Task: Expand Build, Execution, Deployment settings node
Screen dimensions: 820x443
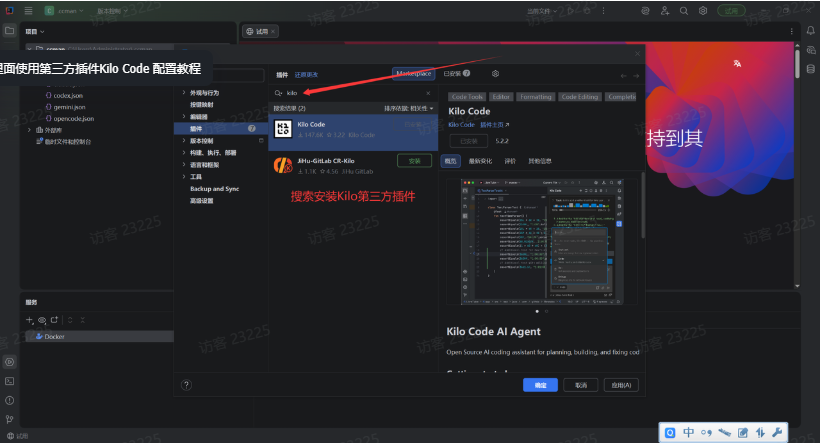Action: 184,153
